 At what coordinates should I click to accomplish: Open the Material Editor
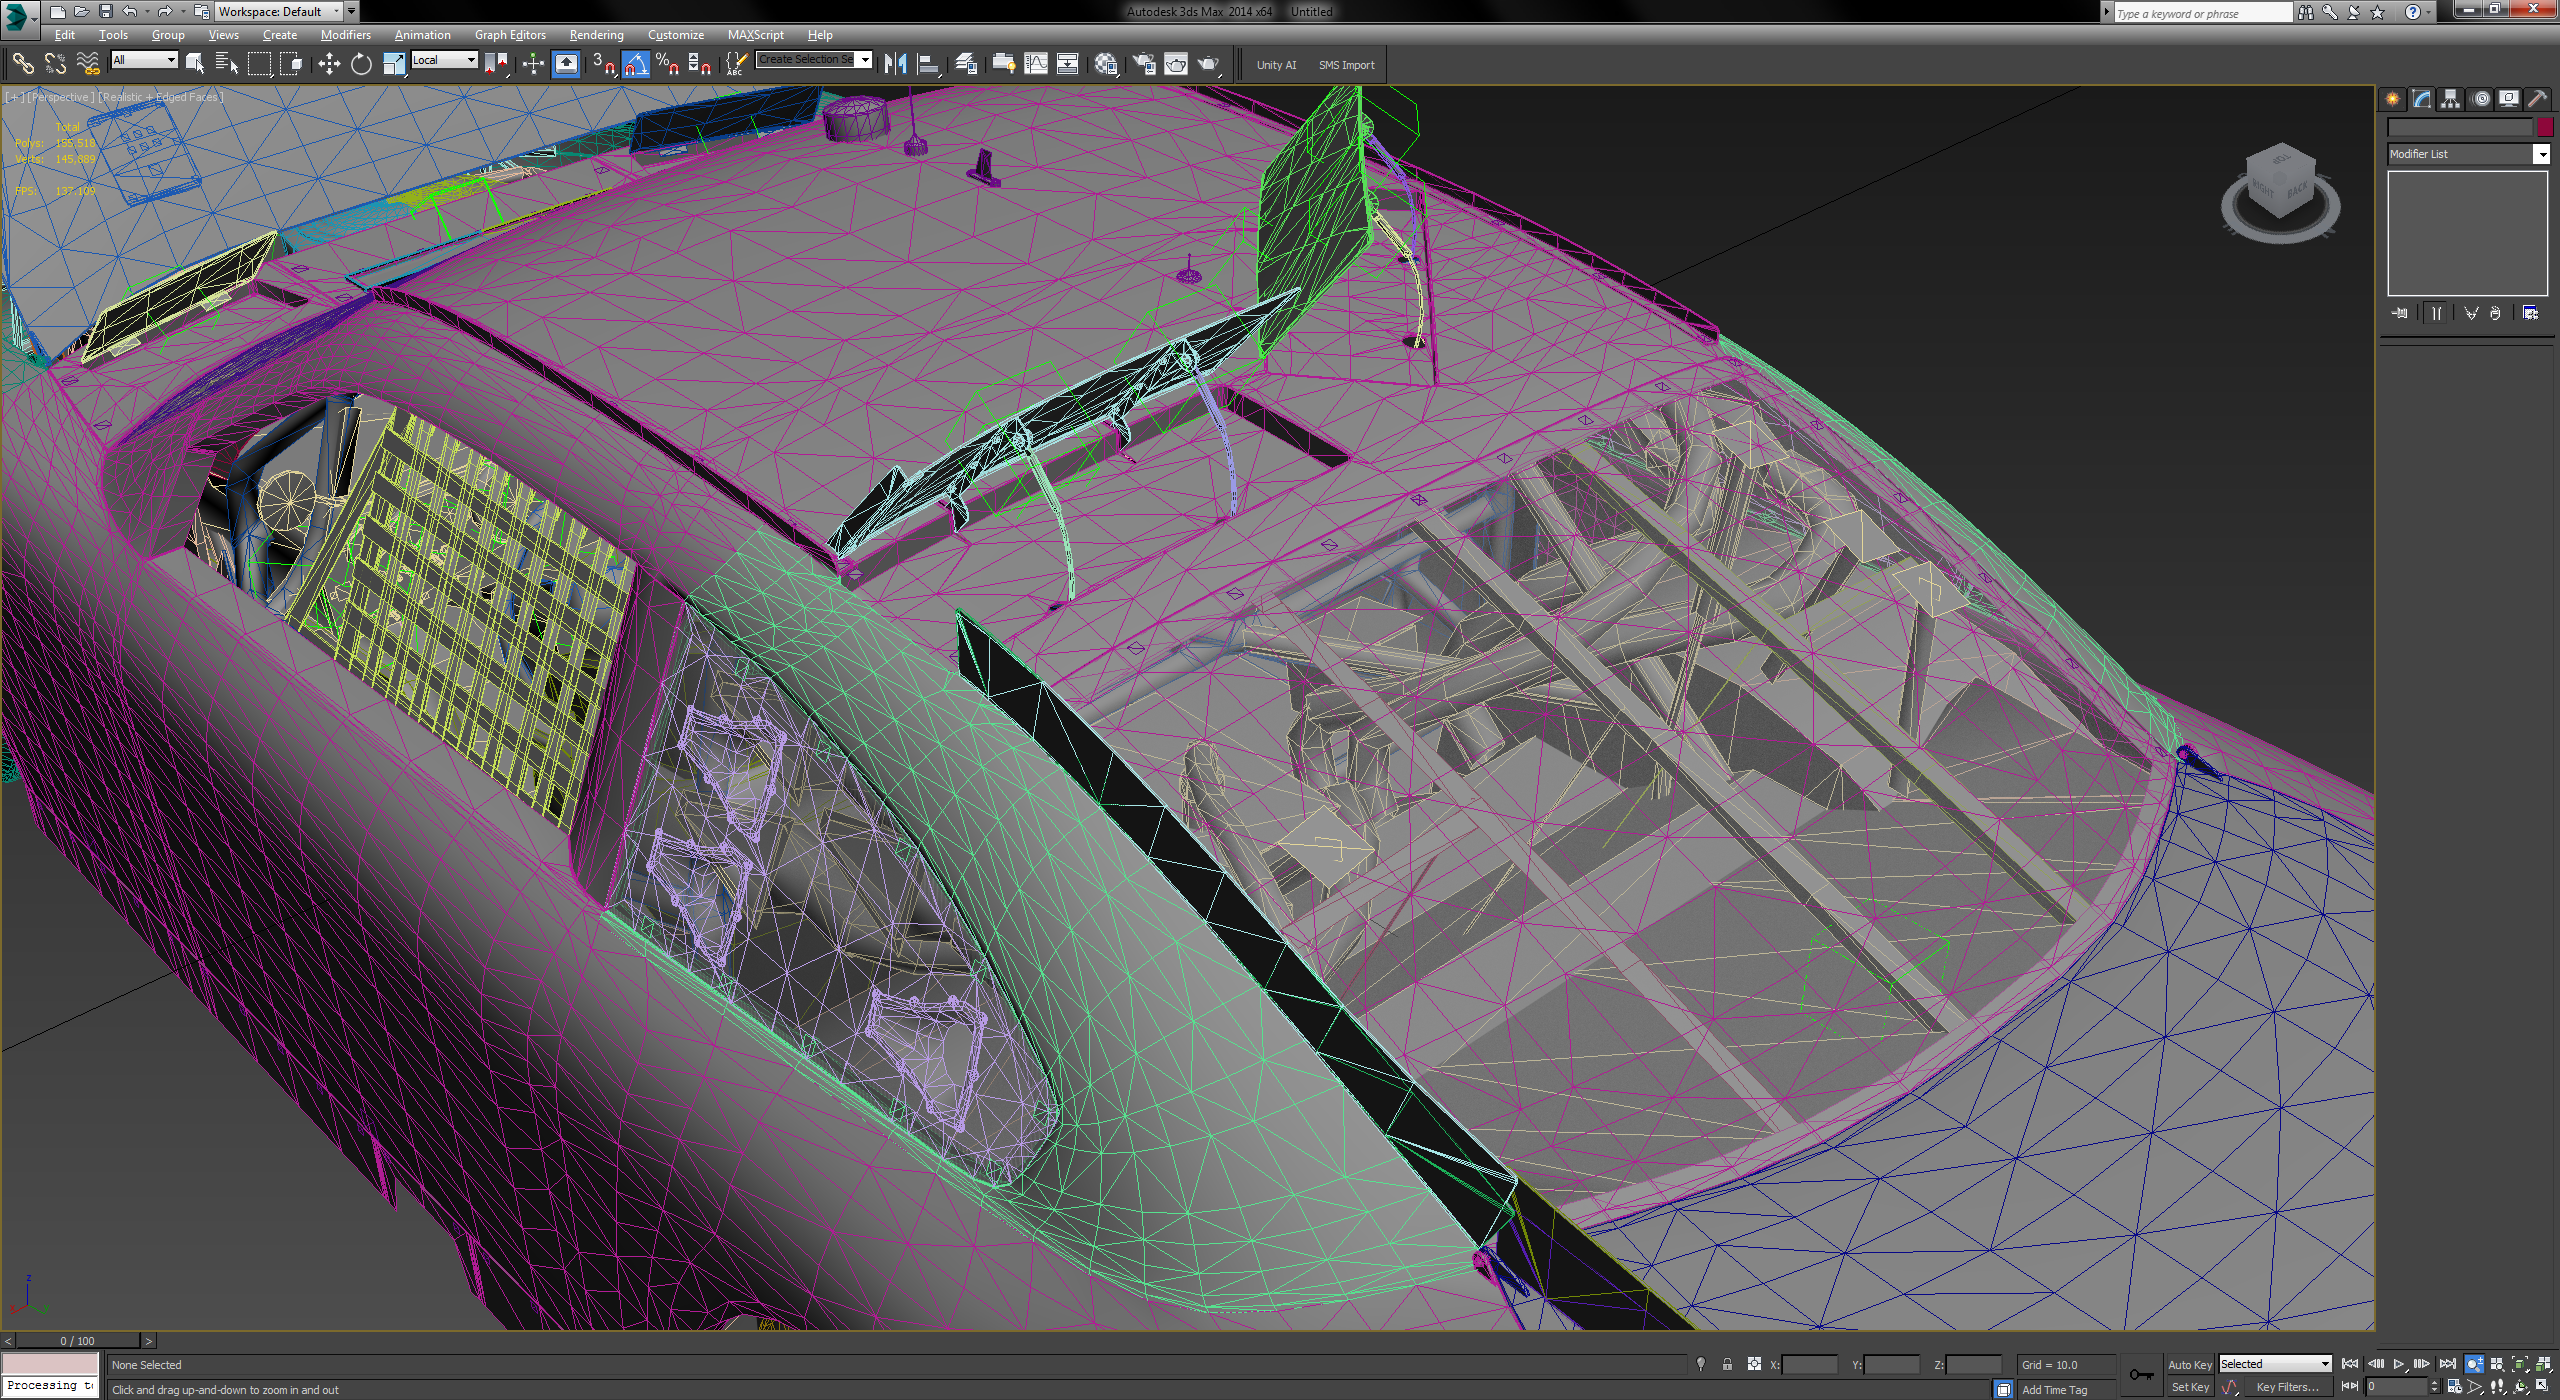coord(1107,63)
